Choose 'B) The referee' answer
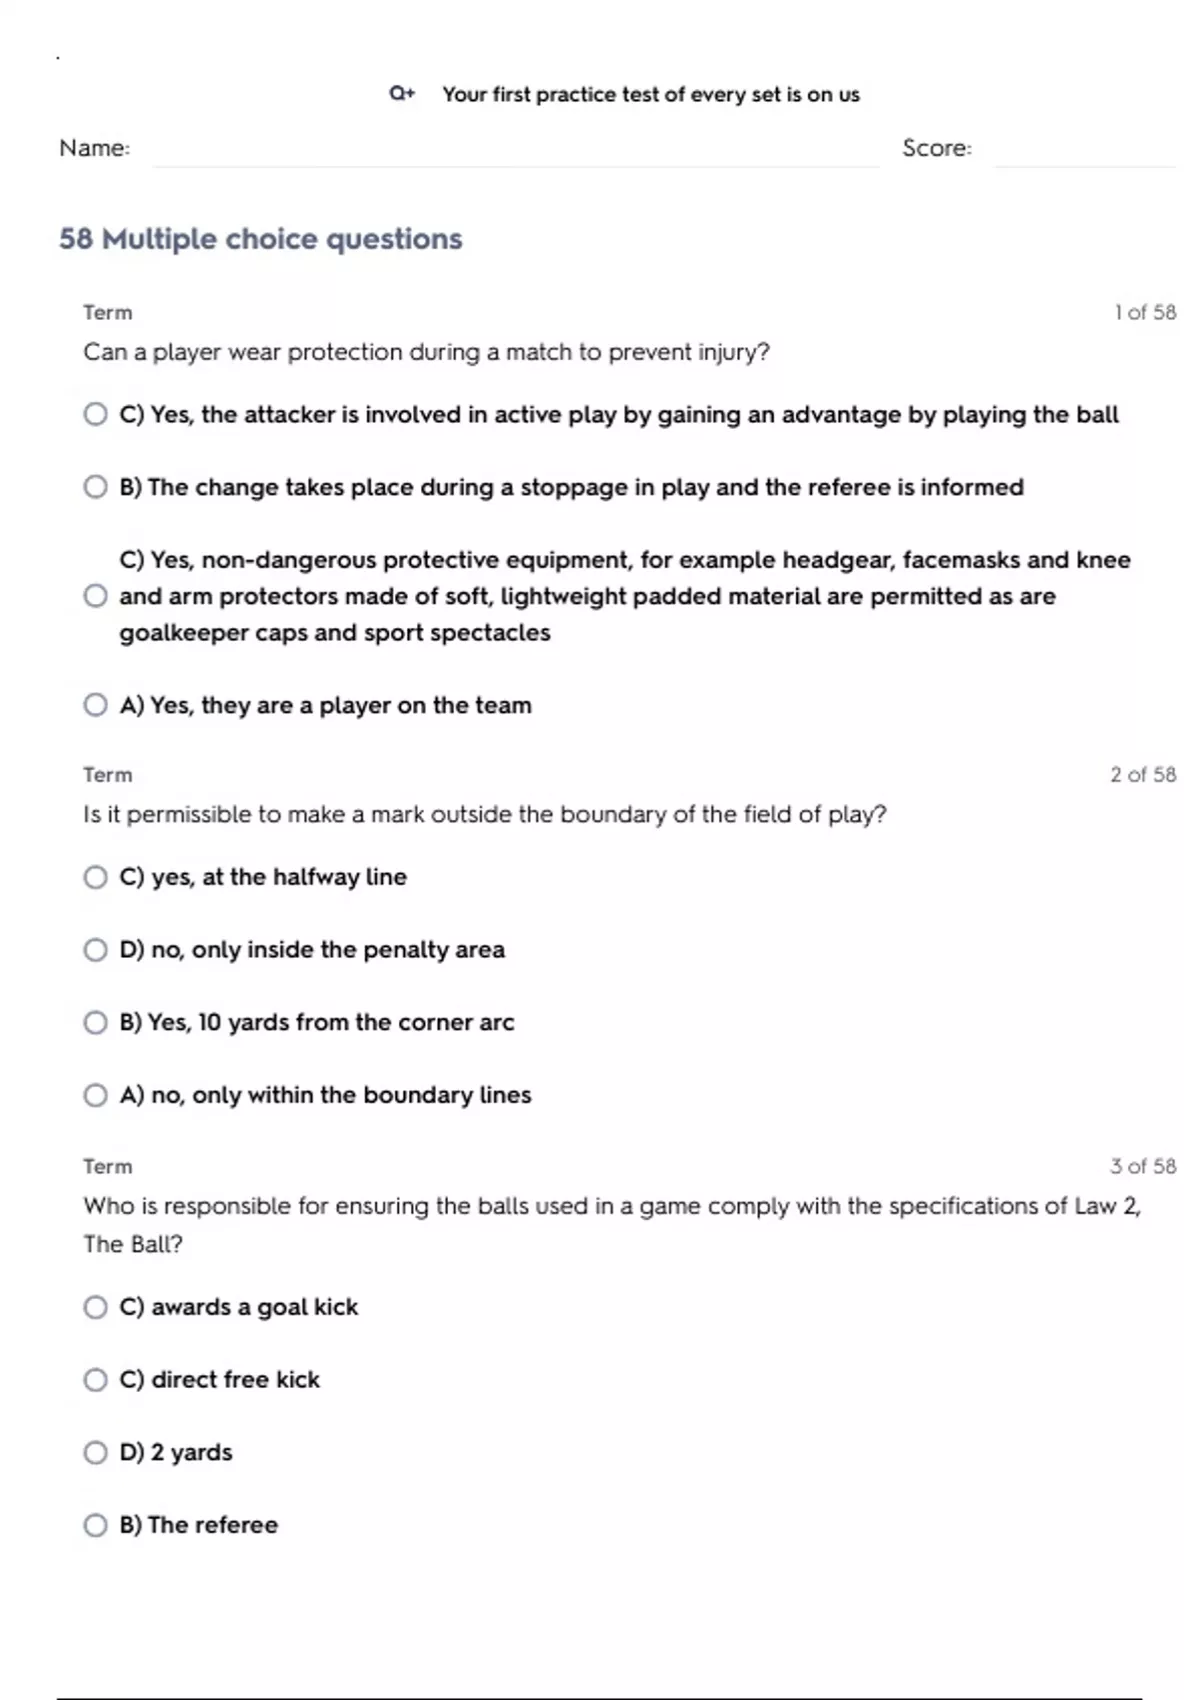 click(95, 1525)
